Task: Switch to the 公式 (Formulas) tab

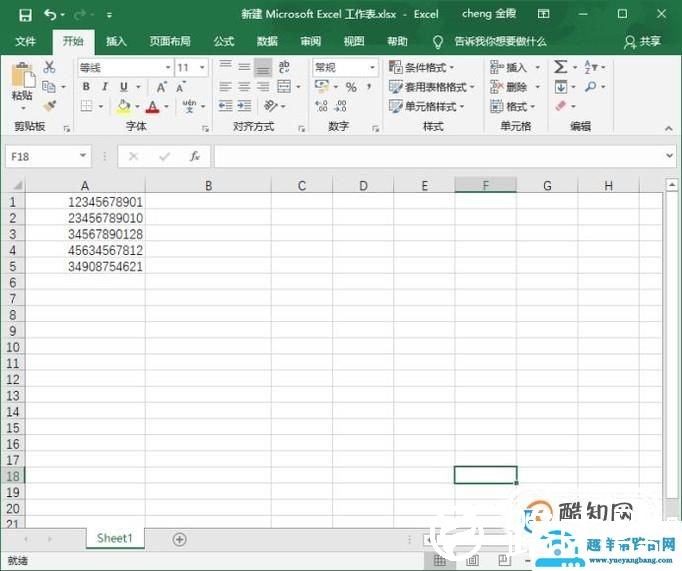Action: [224, 41]
